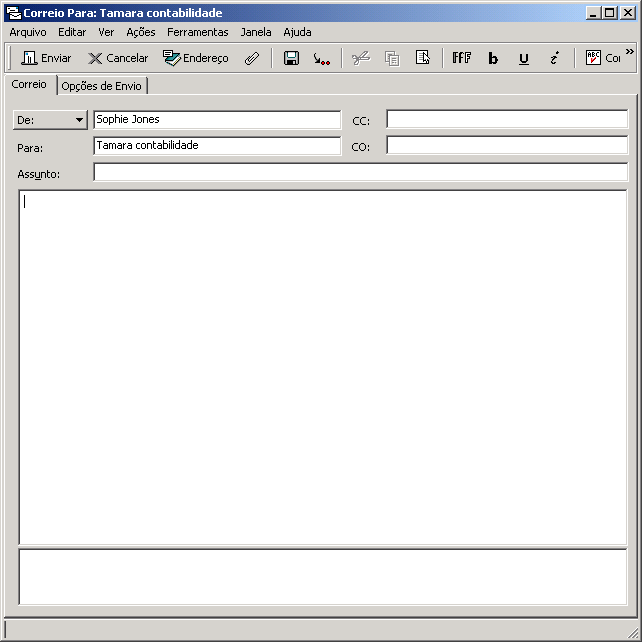The image size is (642, 642).
Task: Open the Ações menu
Action: pyautogui.click(x=140, y=32)
